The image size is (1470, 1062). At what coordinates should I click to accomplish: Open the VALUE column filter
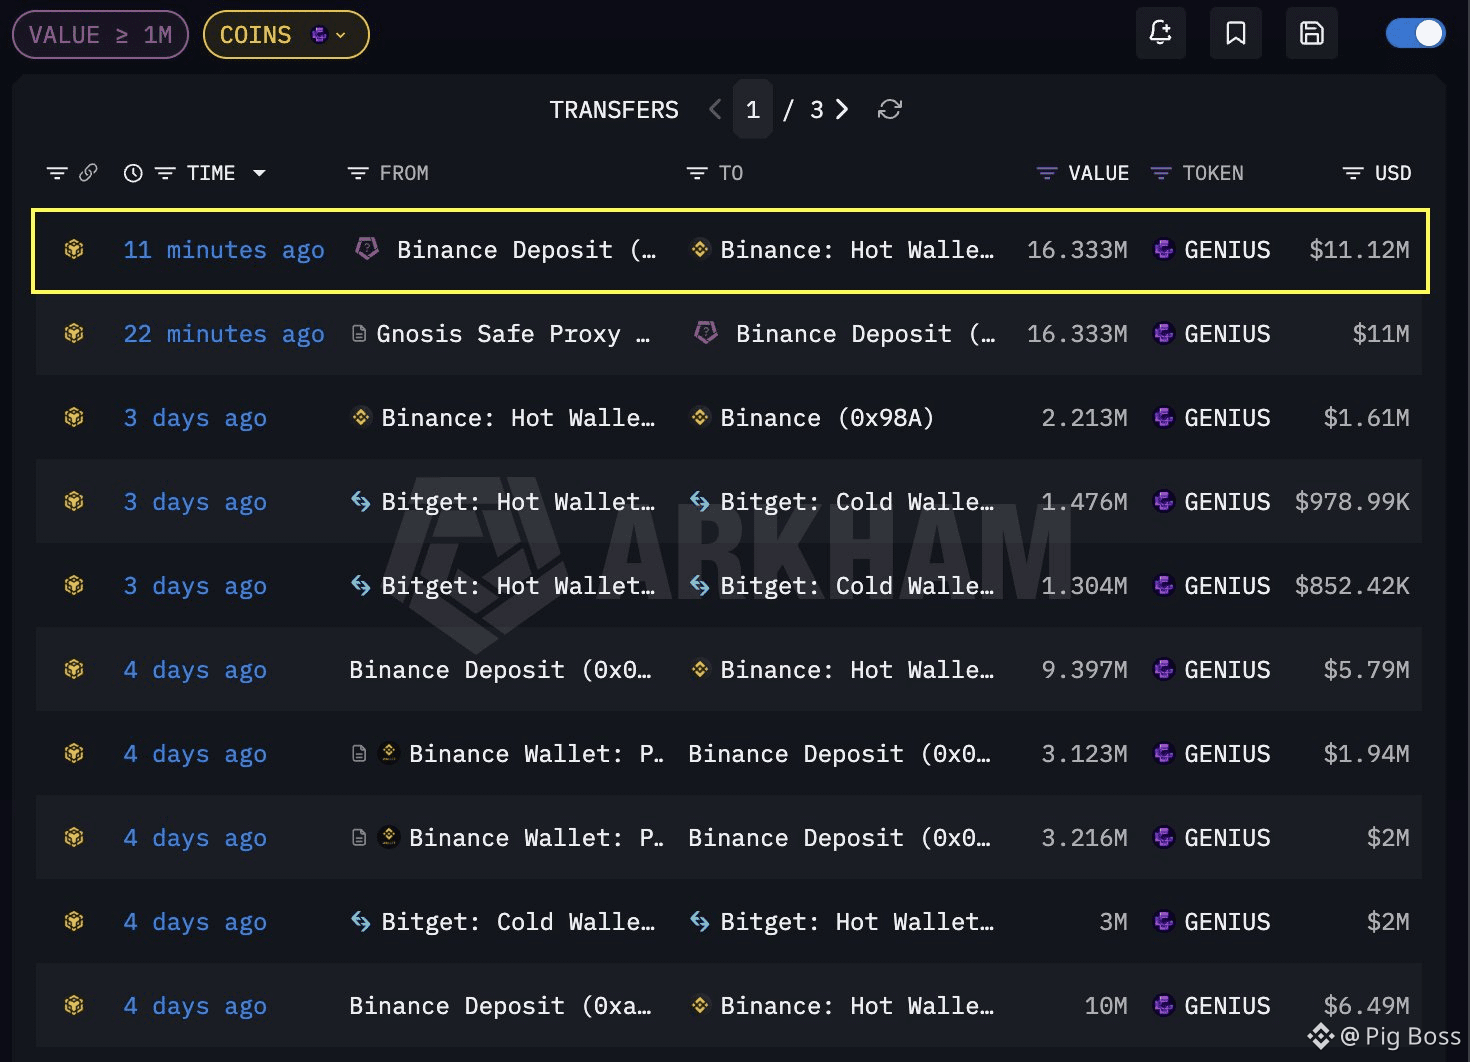pos(1047,173)
